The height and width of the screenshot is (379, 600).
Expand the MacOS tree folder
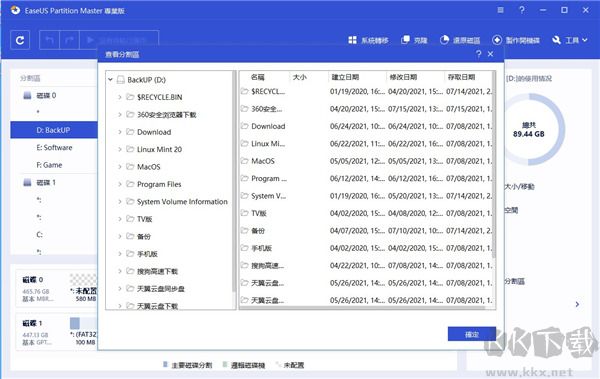(119, 167)
